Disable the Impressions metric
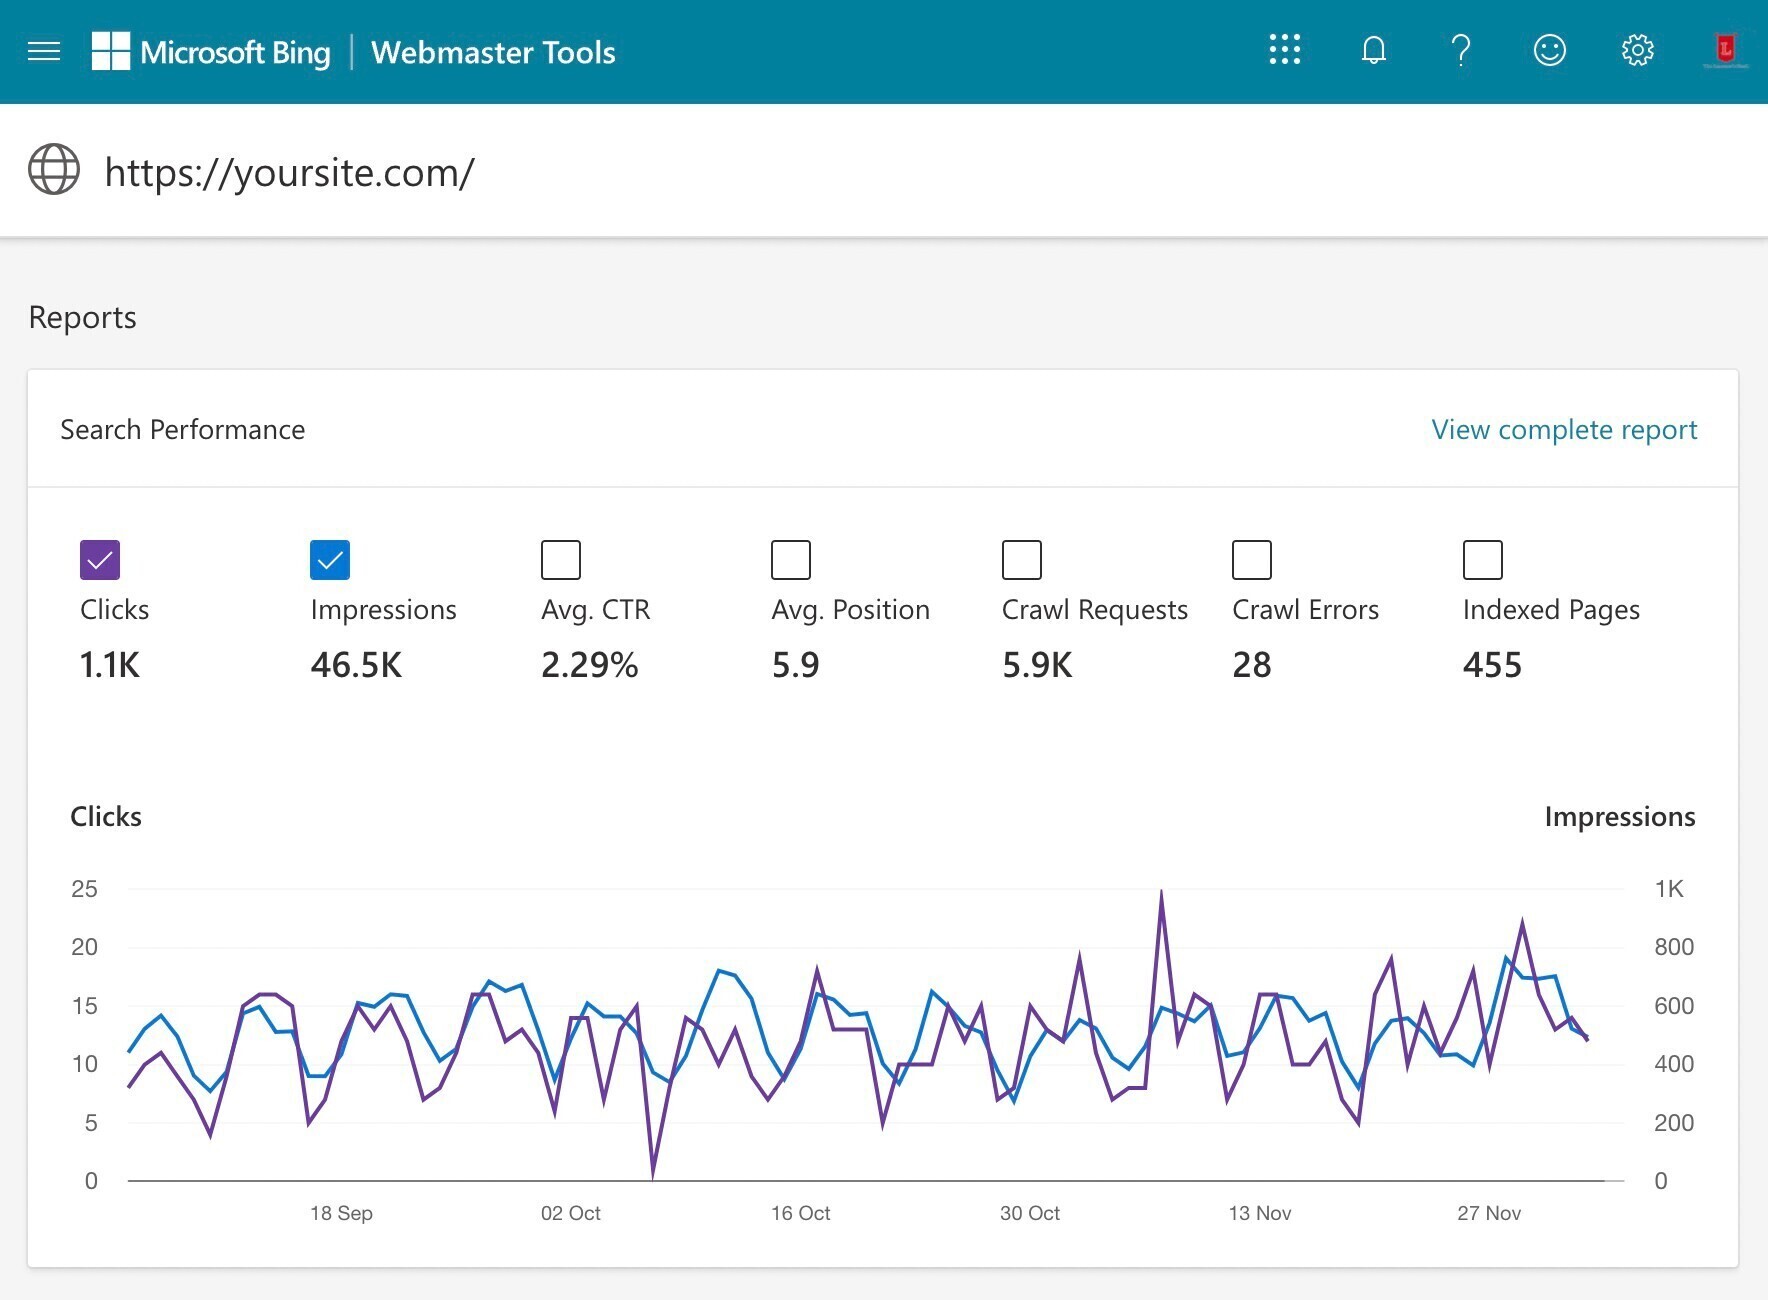 point(329,560)
